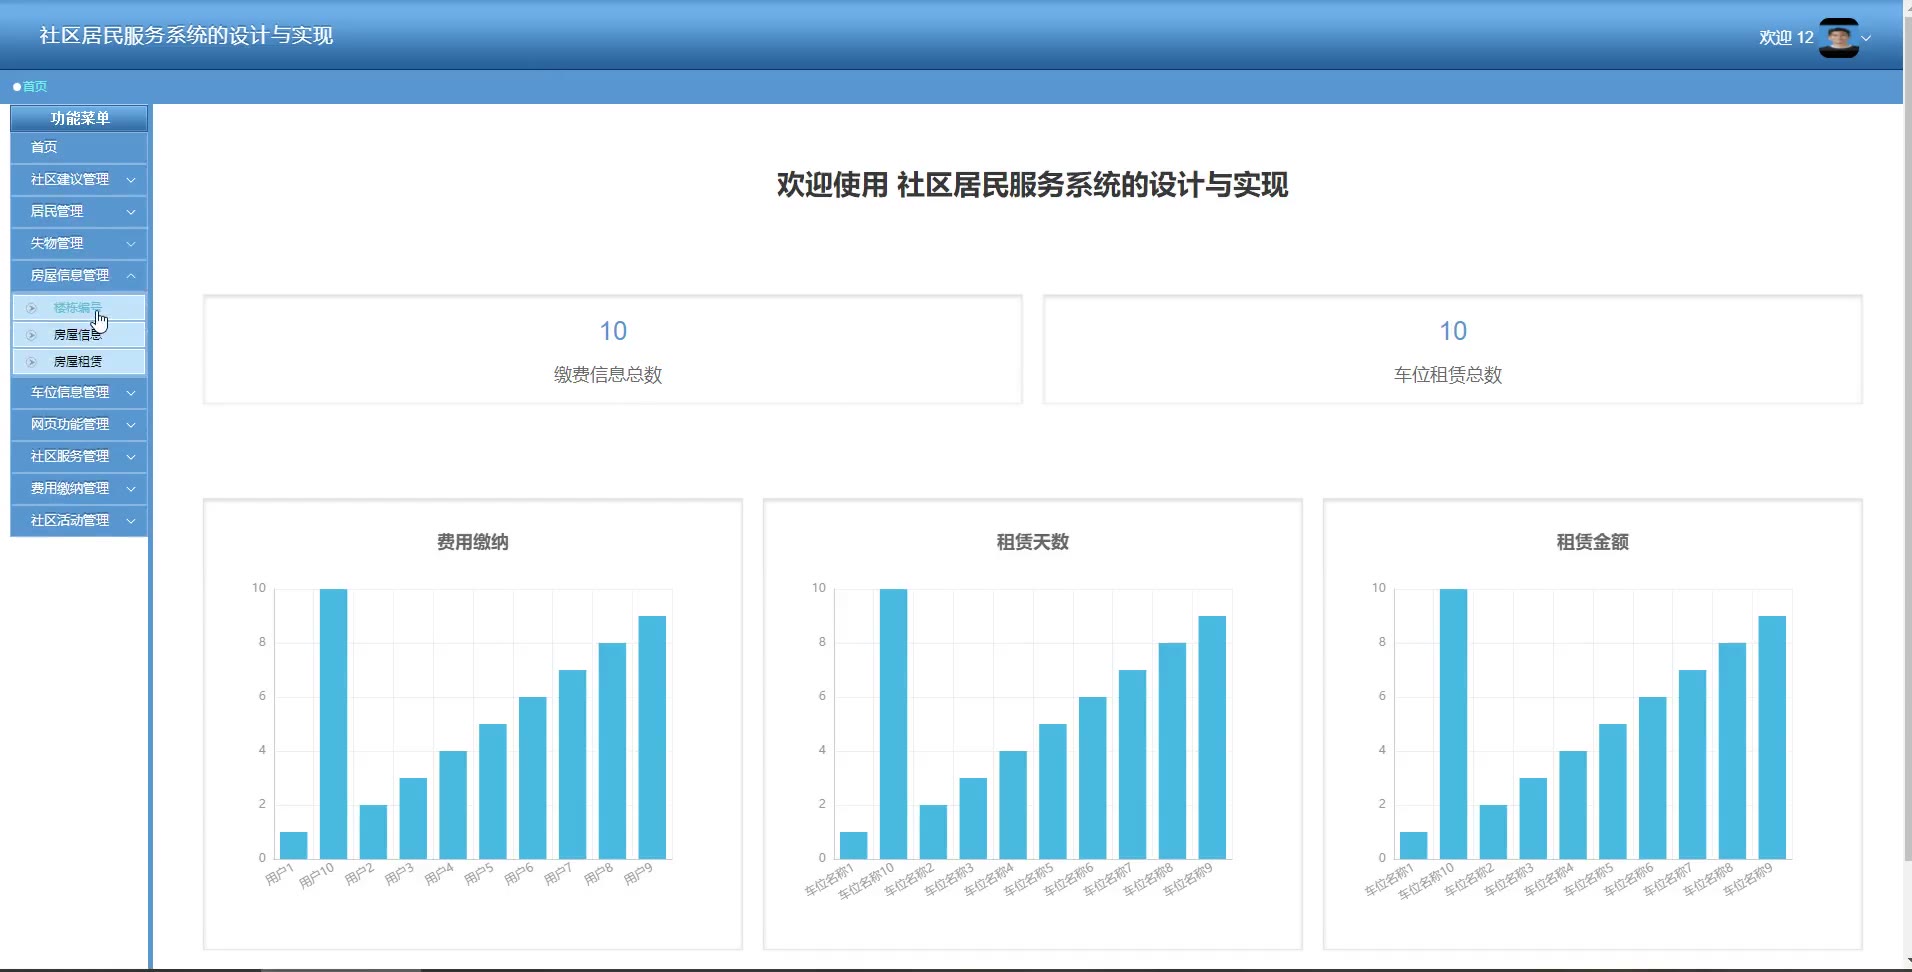The image size is (1912, 972).
Task: Click the 用户10 bar in 费用缴纳 chart
Action: coord(333,723)
